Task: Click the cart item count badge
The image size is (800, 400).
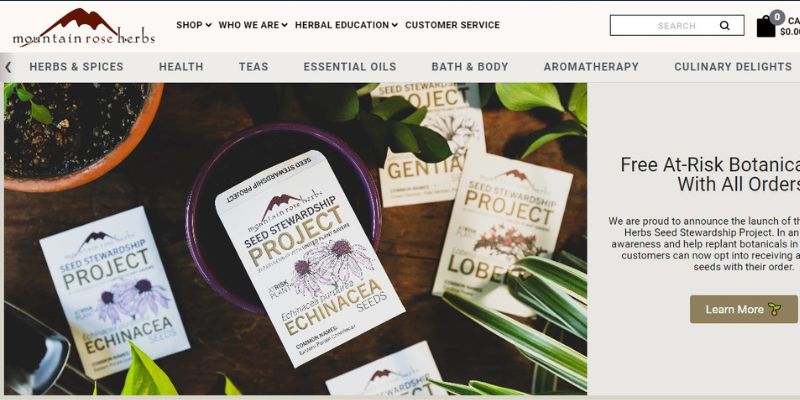Action: coord(777,17)
